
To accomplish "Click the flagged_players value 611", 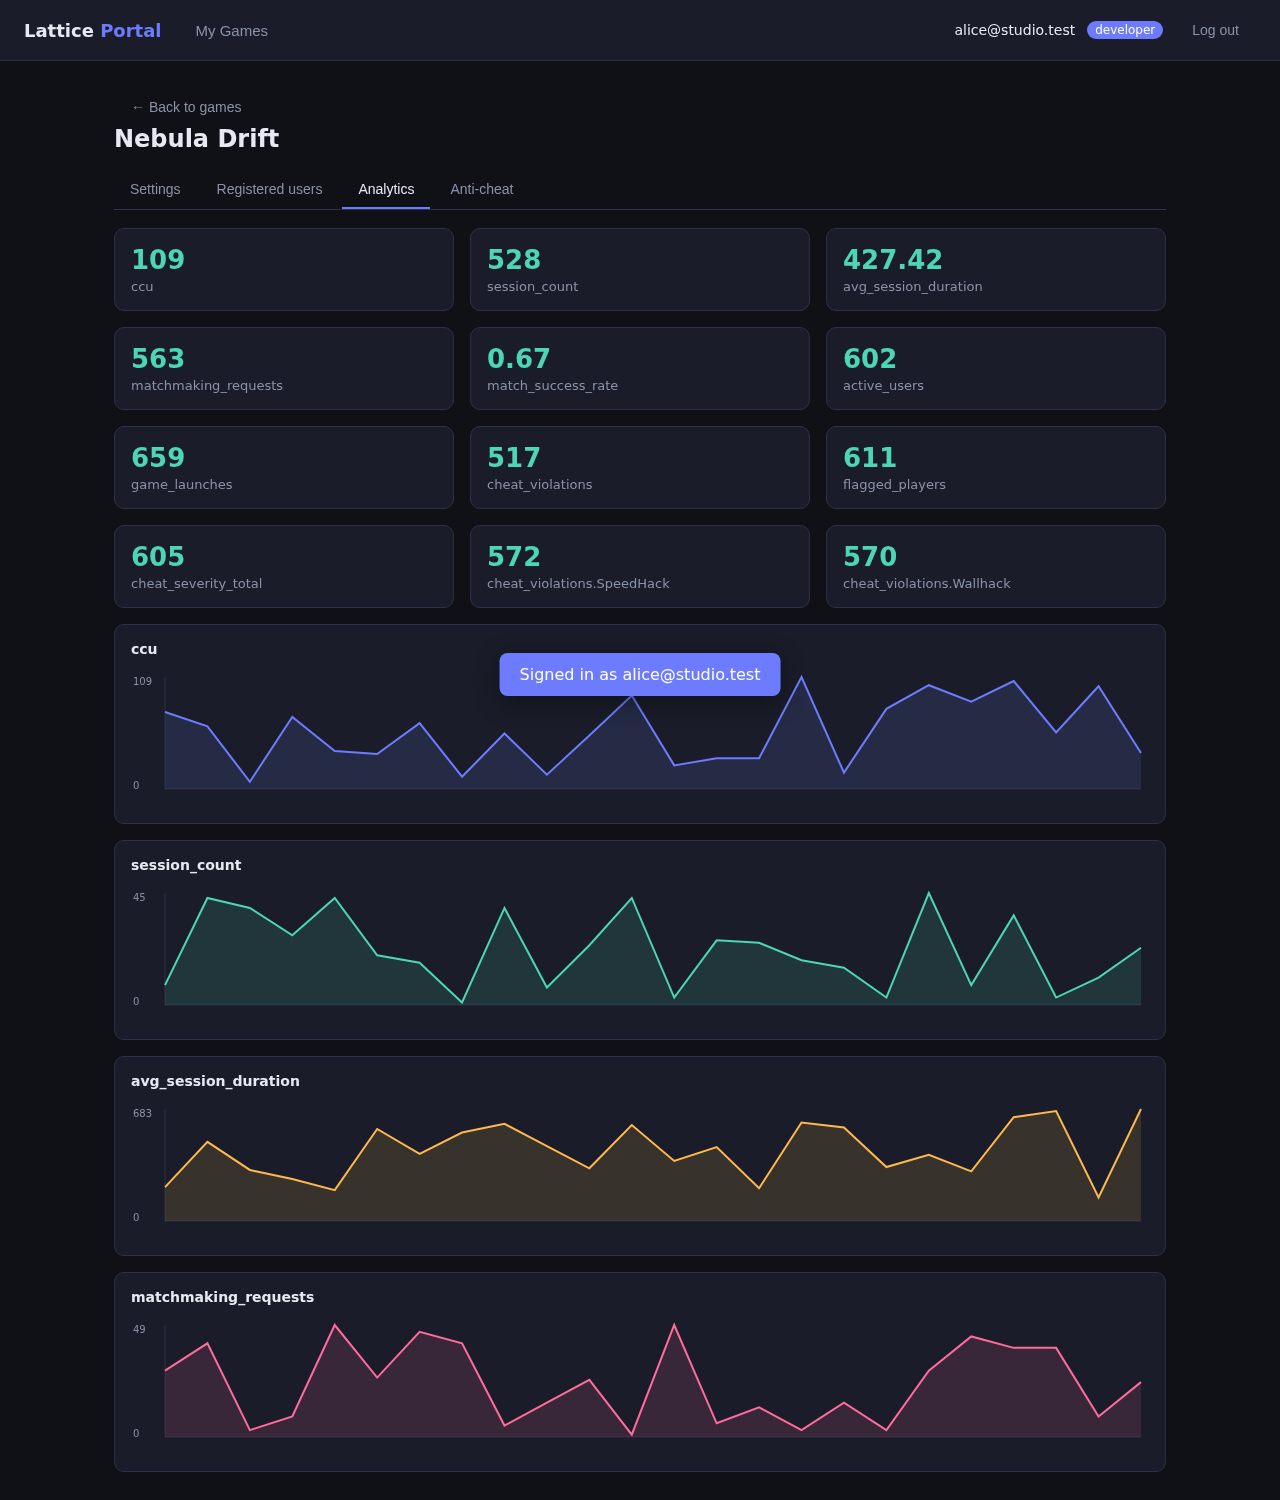I will 869,457.
